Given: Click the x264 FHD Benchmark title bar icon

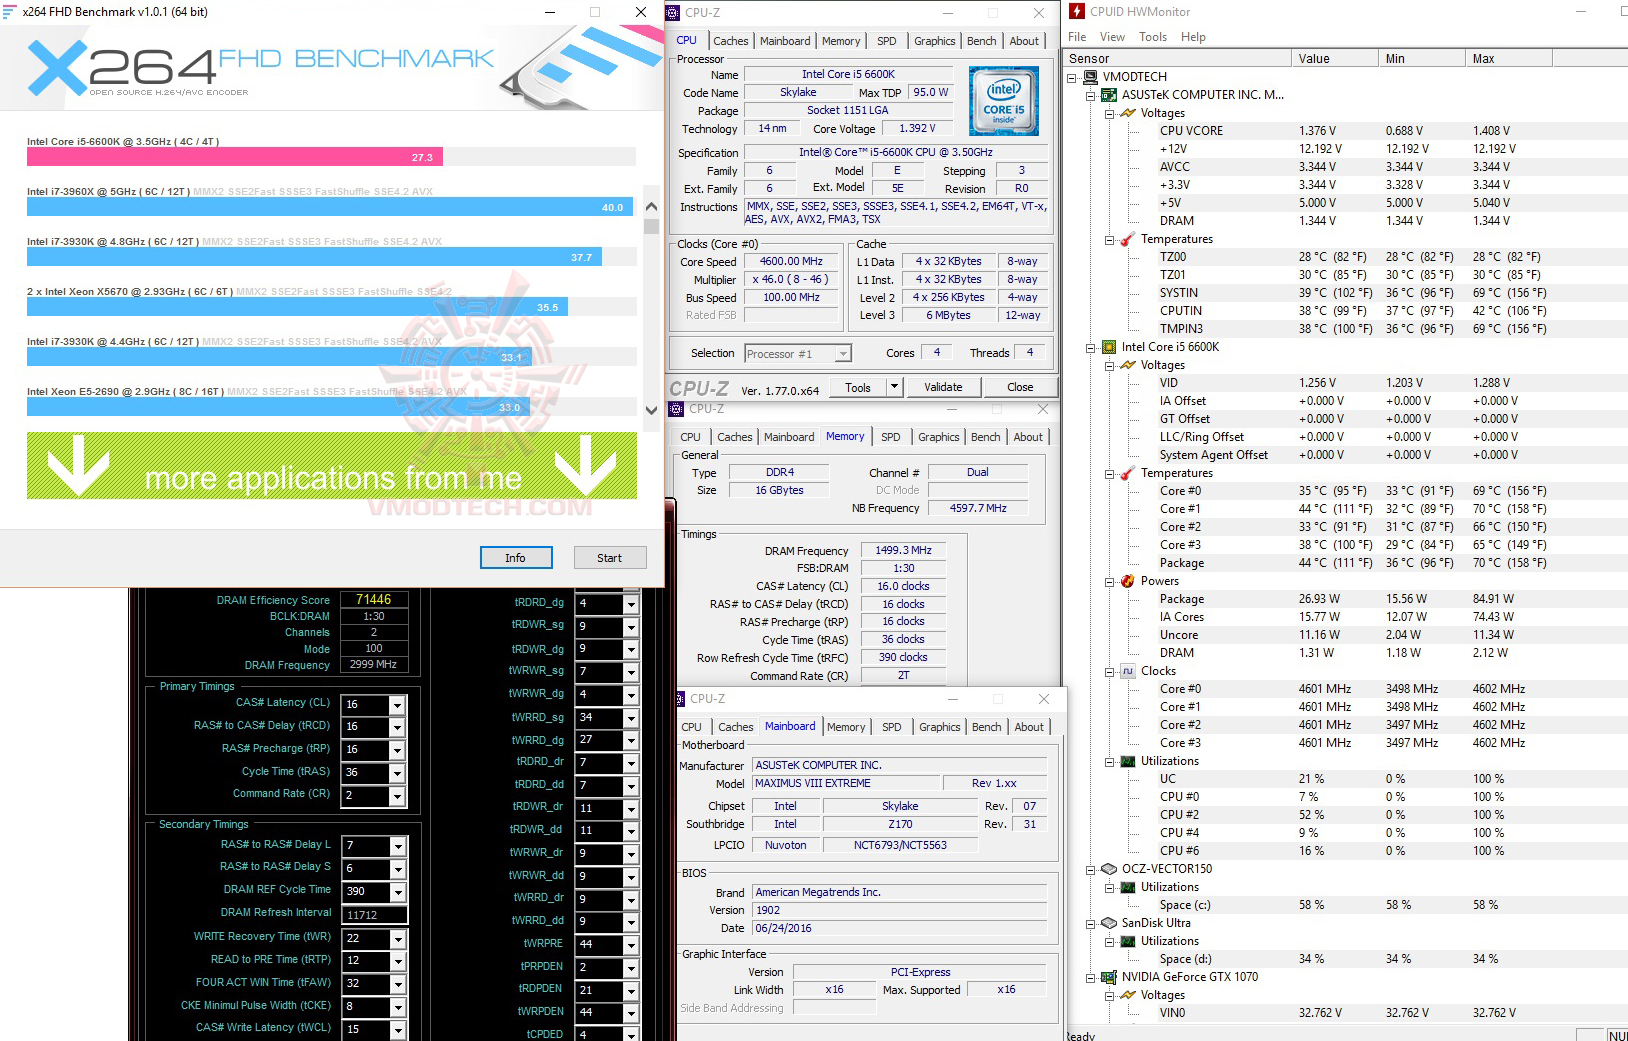Looking at the screenshot, I should 9,12.
